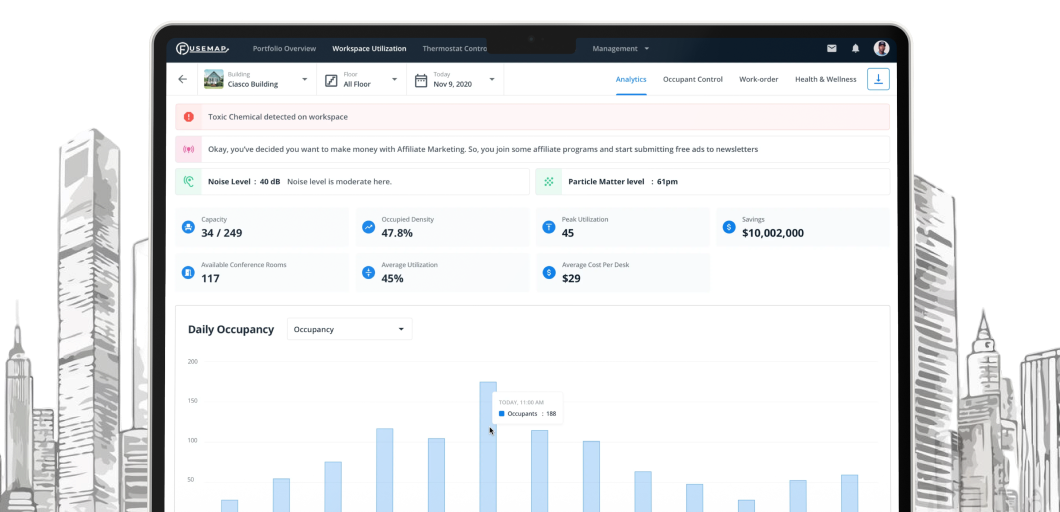The width and height of the screenshot is (1060, 512).
Task: Open the Occupancy chart type dropdown
Action: point(350,329)
